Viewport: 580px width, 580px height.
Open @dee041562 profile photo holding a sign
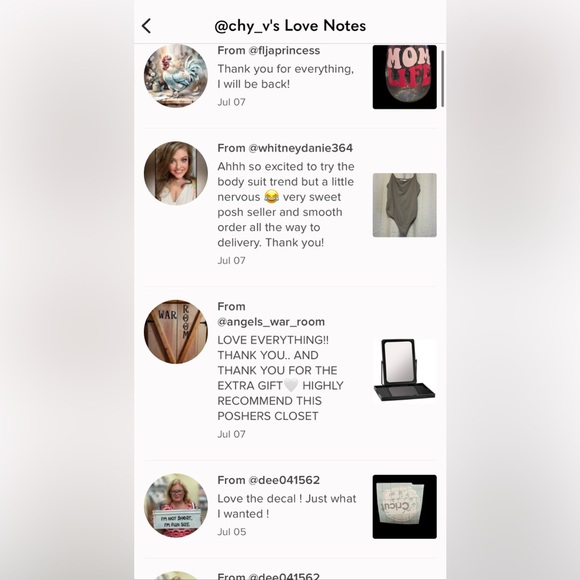click(x=176, y=505)
